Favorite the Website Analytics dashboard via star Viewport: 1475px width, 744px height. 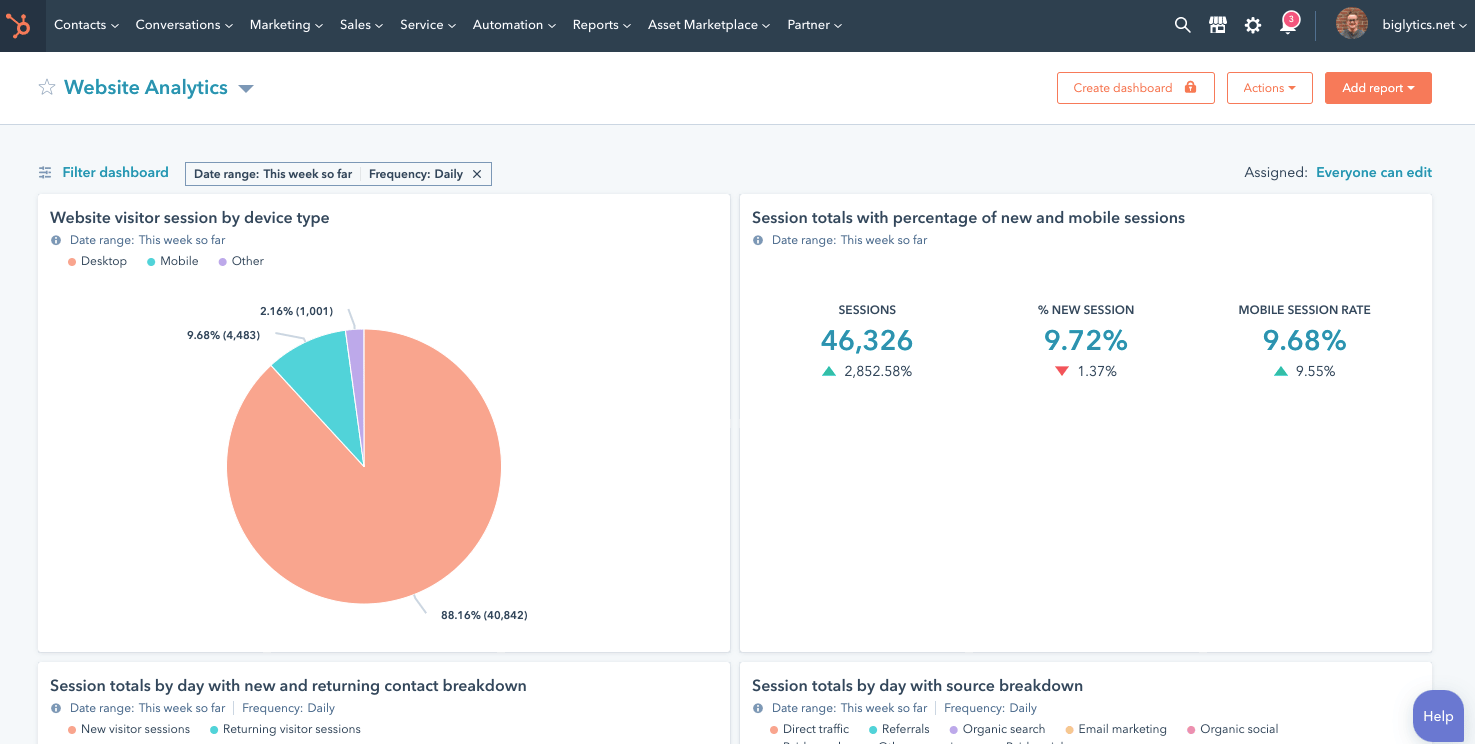[46, 88]
